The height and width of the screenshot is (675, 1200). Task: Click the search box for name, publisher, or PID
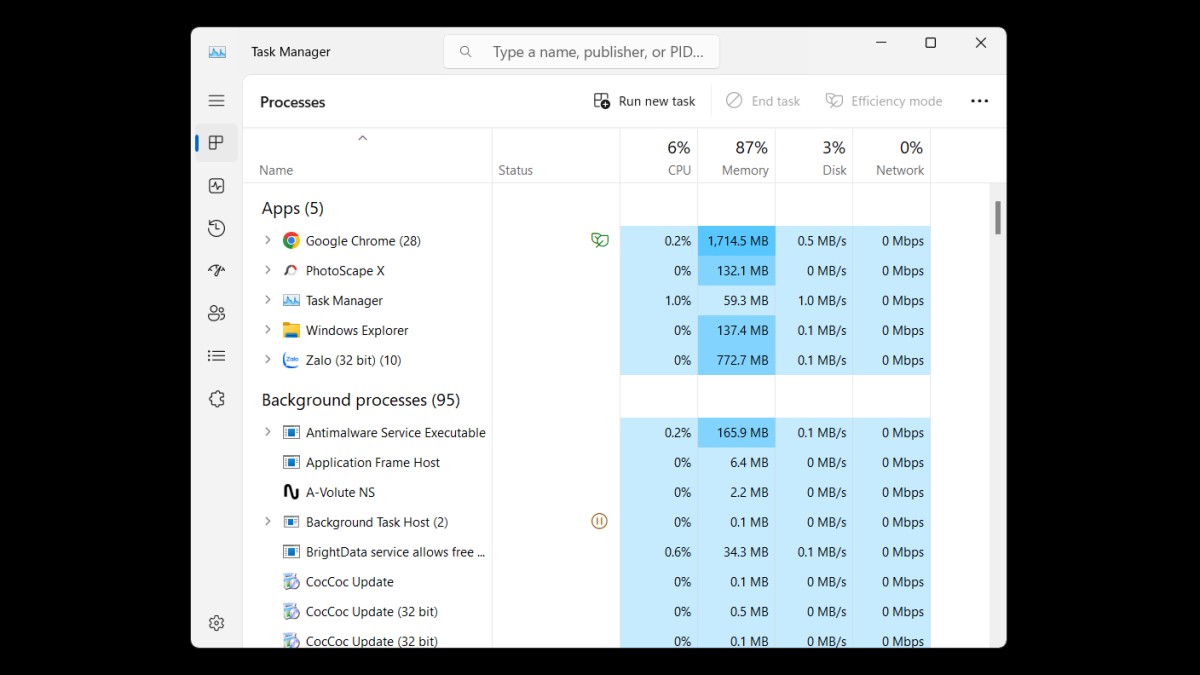581,52
